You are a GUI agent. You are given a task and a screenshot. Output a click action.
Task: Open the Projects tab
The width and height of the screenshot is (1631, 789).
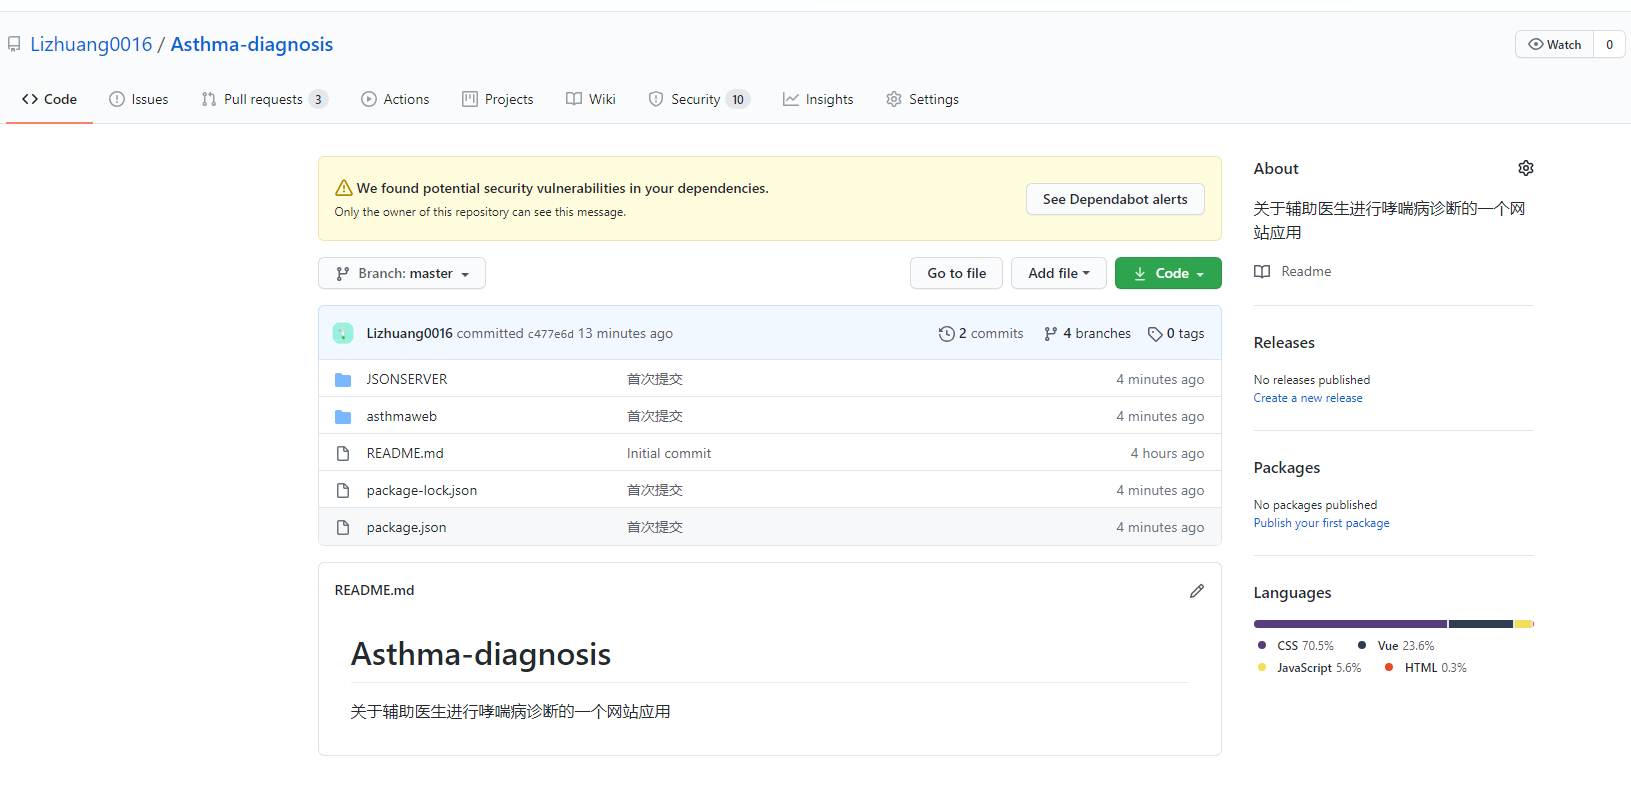coord(498,99)
